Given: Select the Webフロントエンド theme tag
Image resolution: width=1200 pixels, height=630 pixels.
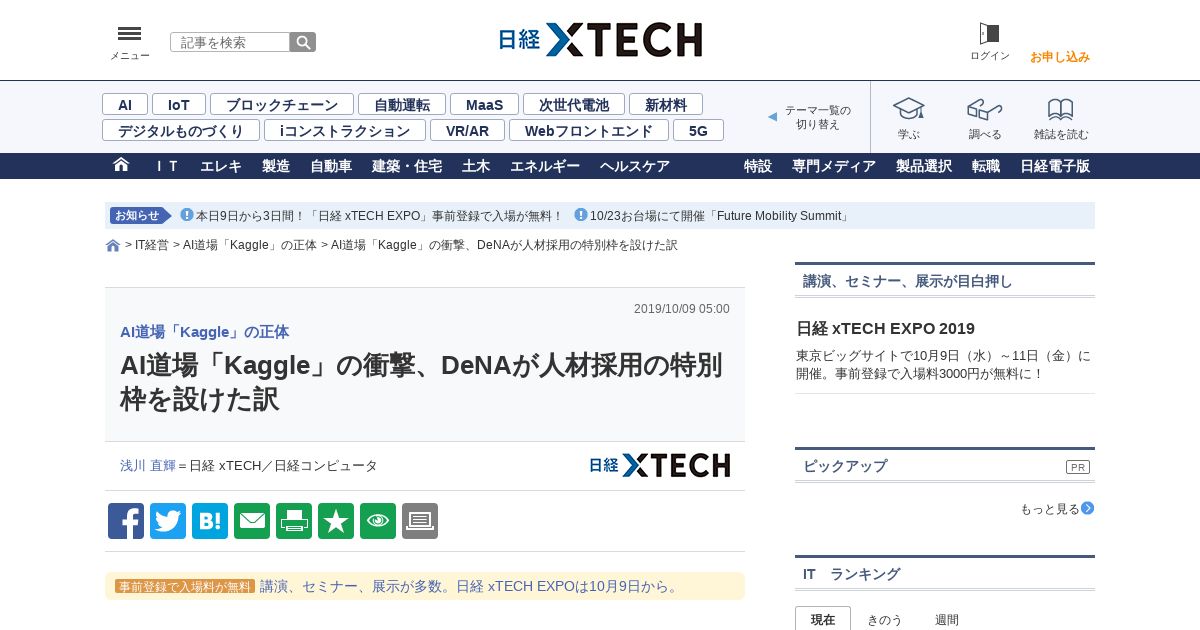Looking at the screenshot, I should tap(589, 130).
